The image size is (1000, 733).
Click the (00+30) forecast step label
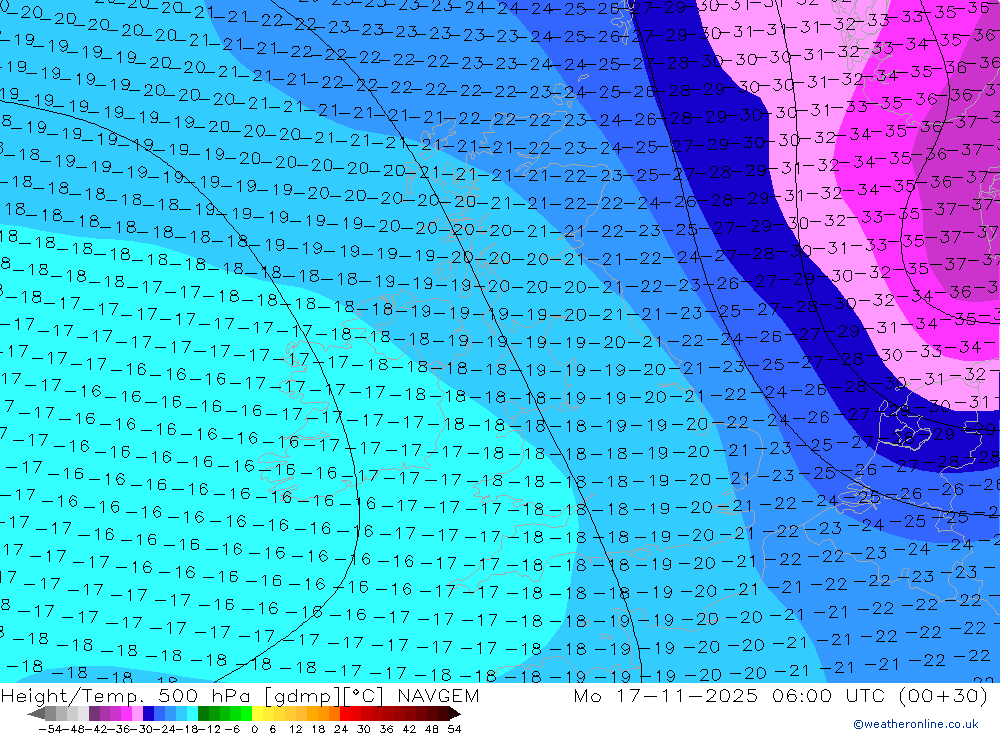(943, 695)
